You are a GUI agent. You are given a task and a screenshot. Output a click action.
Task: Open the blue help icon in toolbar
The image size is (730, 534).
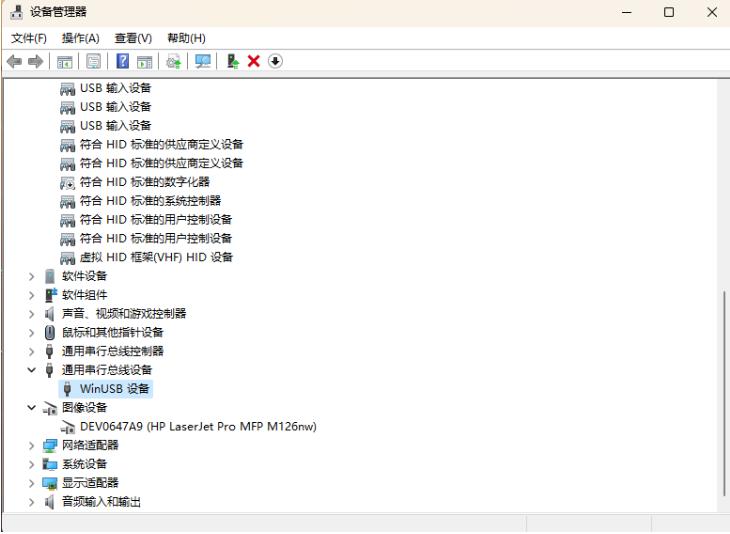coord(124,62)
